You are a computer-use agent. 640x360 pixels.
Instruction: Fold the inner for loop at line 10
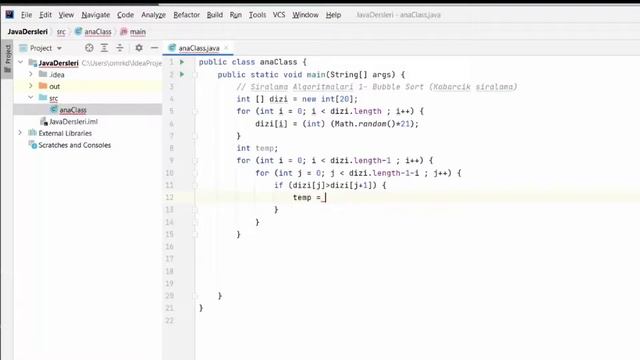195,173
